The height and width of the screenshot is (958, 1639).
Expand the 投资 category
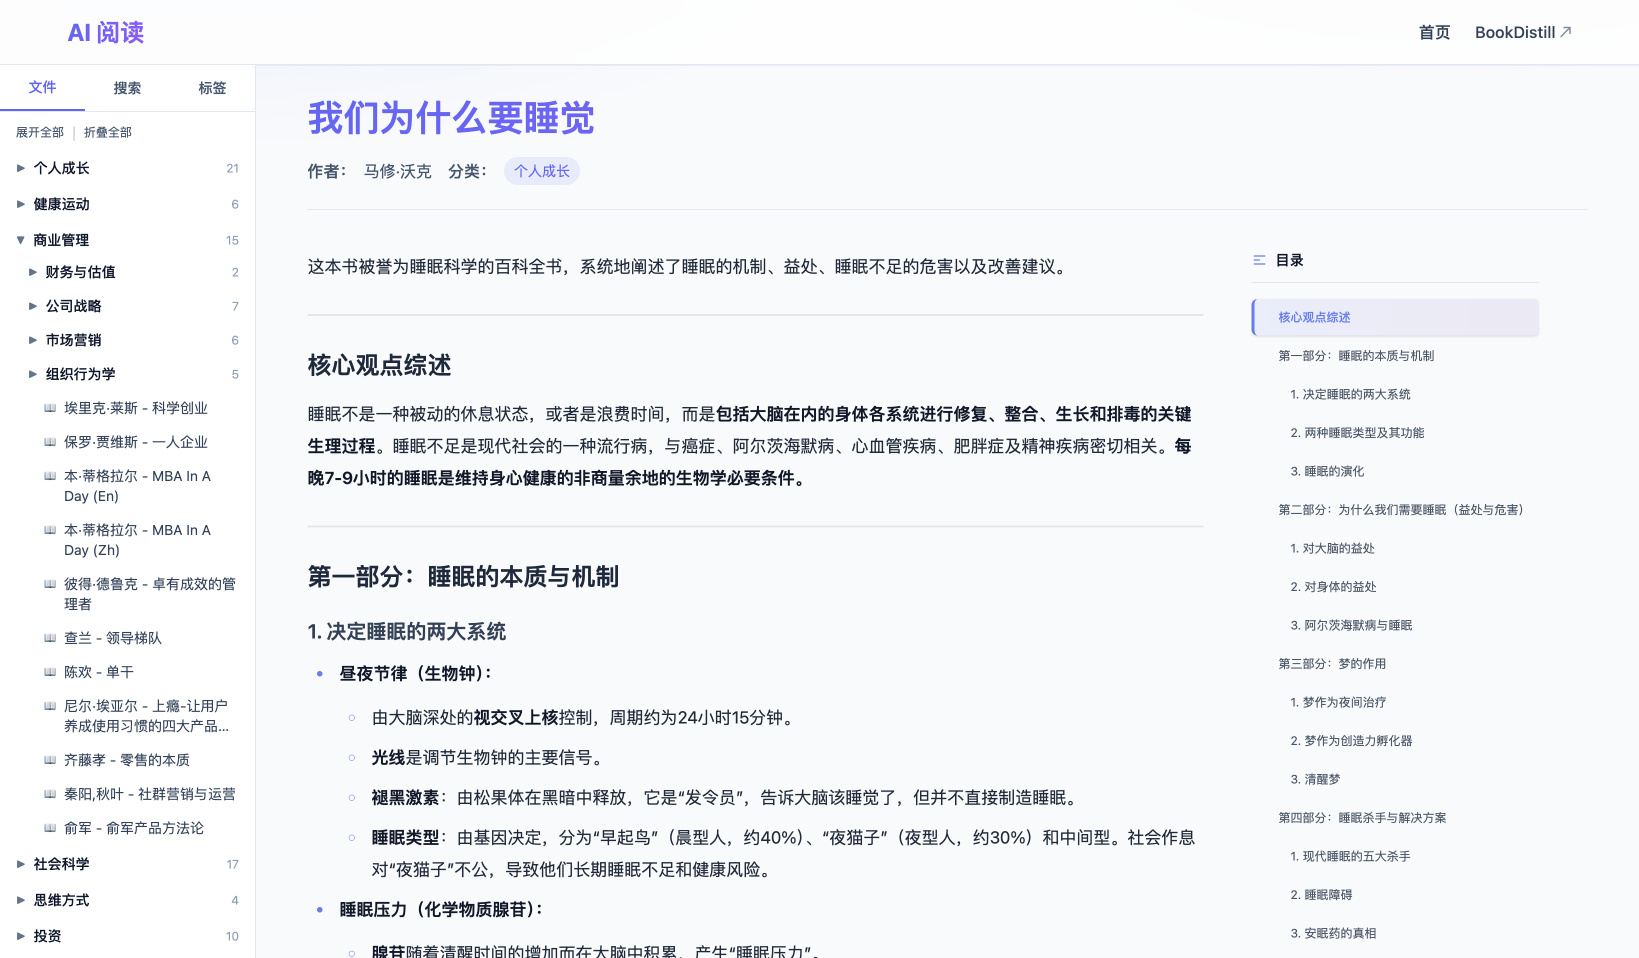(x=21, y=936)
